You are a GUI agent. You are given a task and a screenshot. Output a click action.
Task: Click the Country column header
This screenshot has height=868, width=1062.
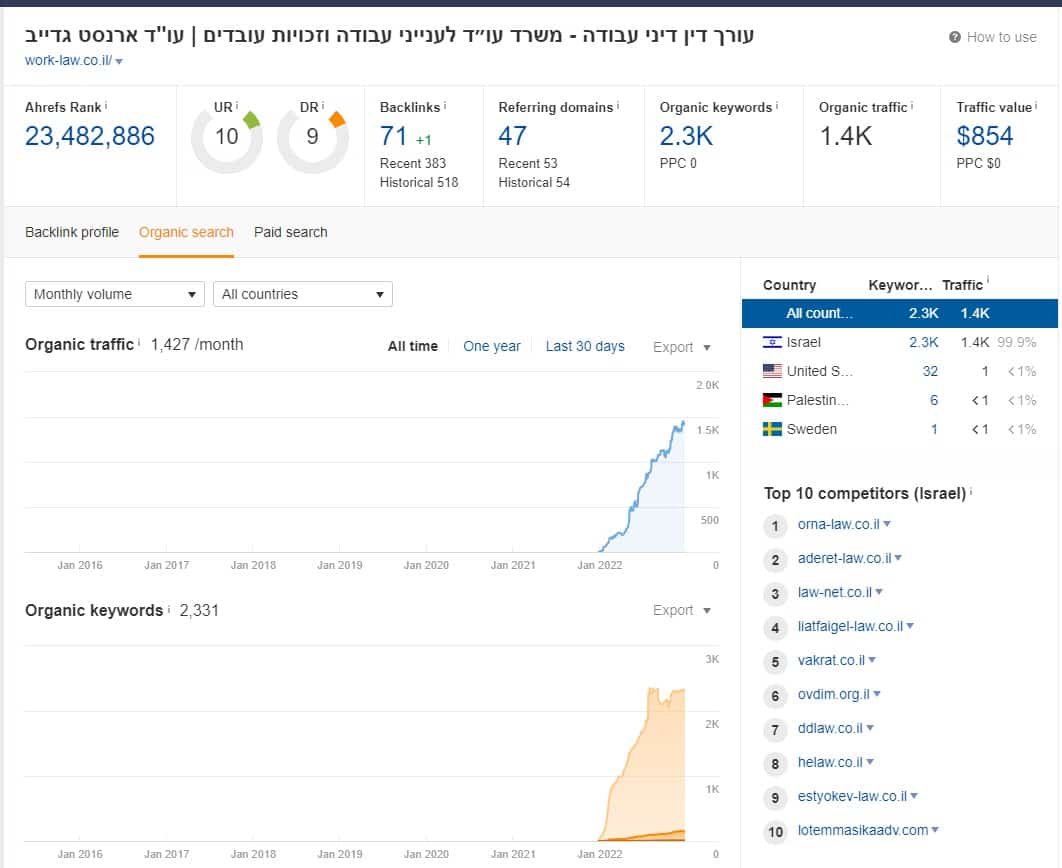[x=789, y=285]
